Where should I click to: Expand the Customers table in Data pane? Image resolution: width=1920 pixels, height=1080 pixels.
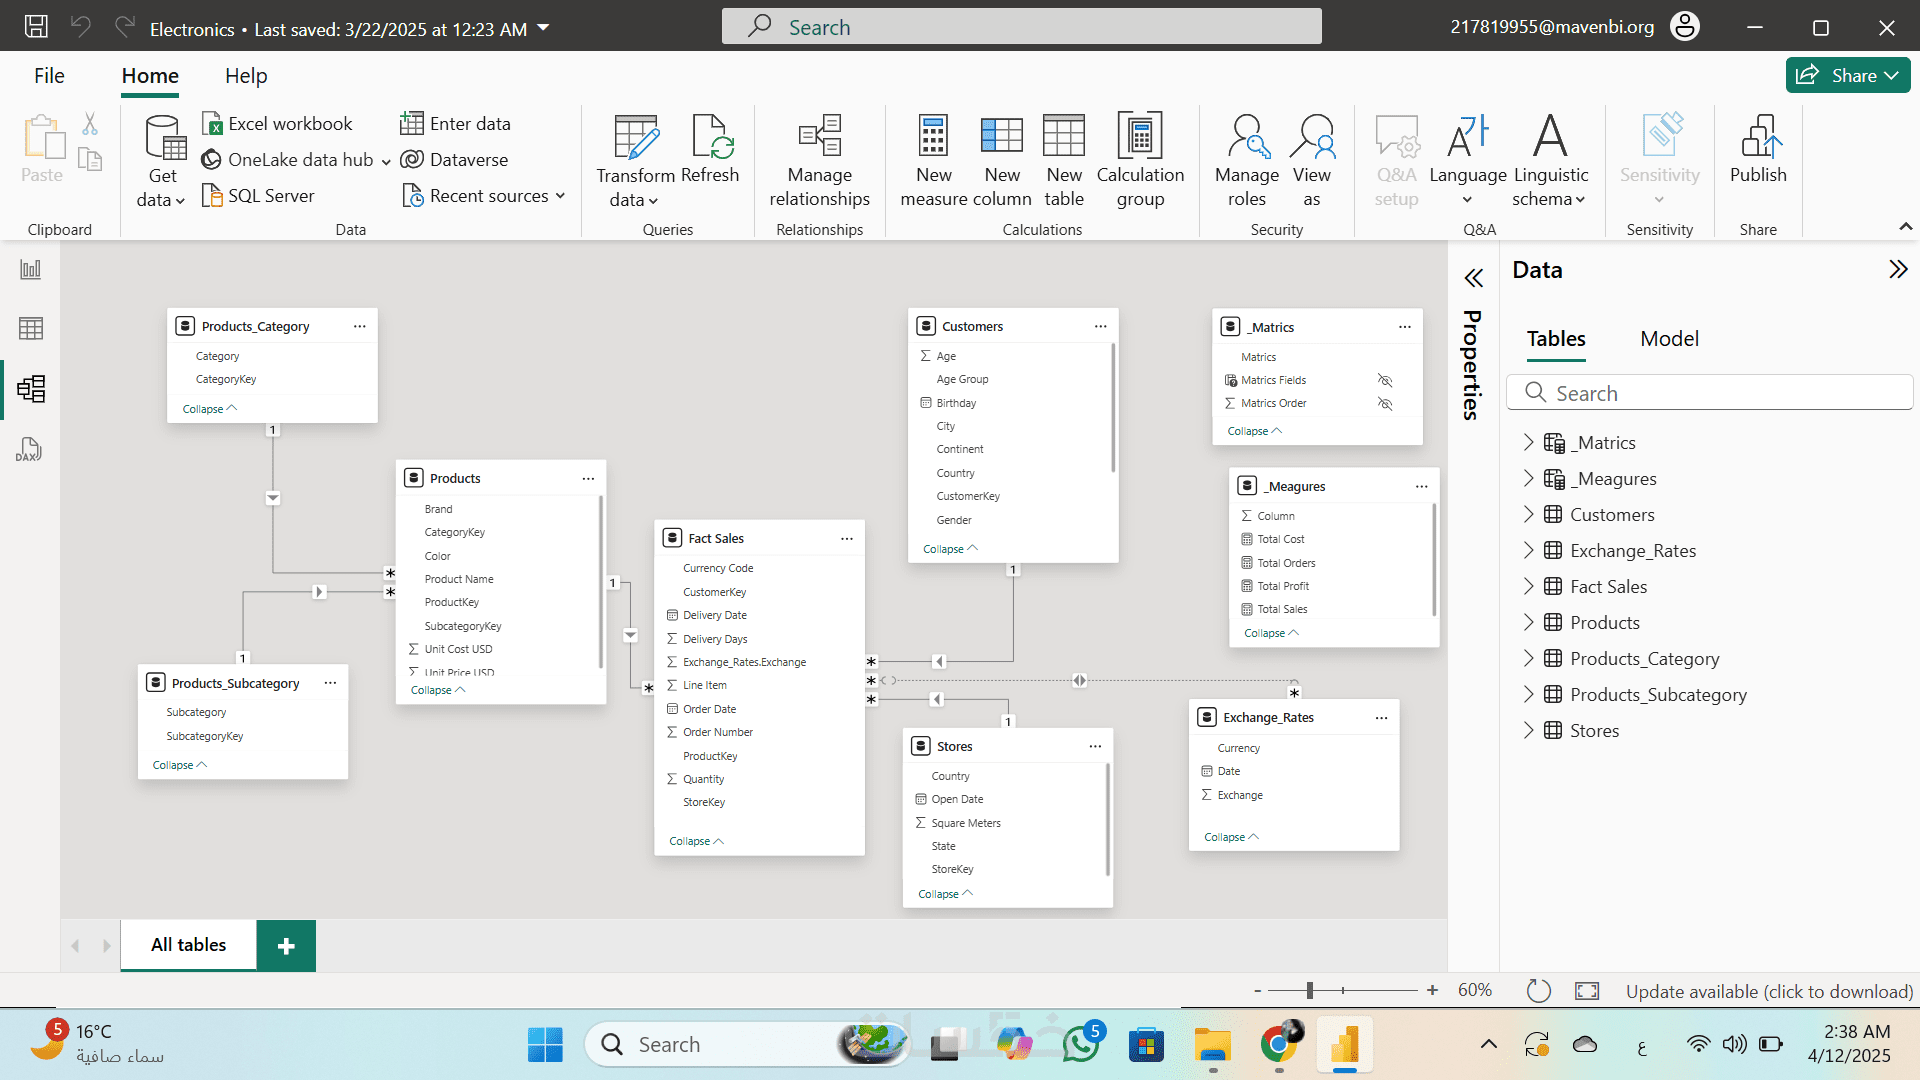[1528, 514]
